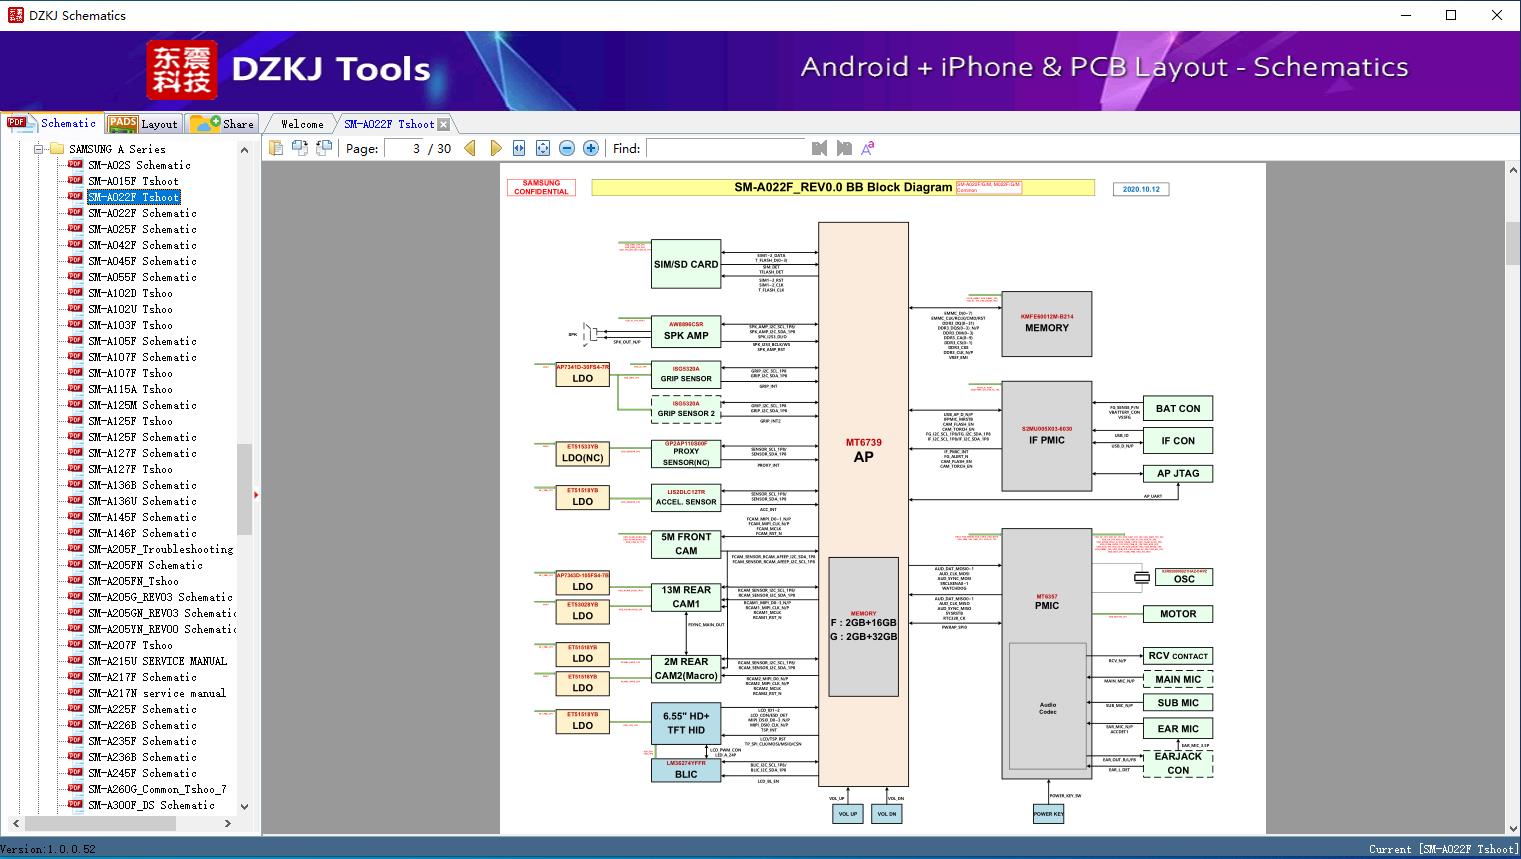
Task: Select SM-A102U Tshoo in the tree
Action: [130, 309]
